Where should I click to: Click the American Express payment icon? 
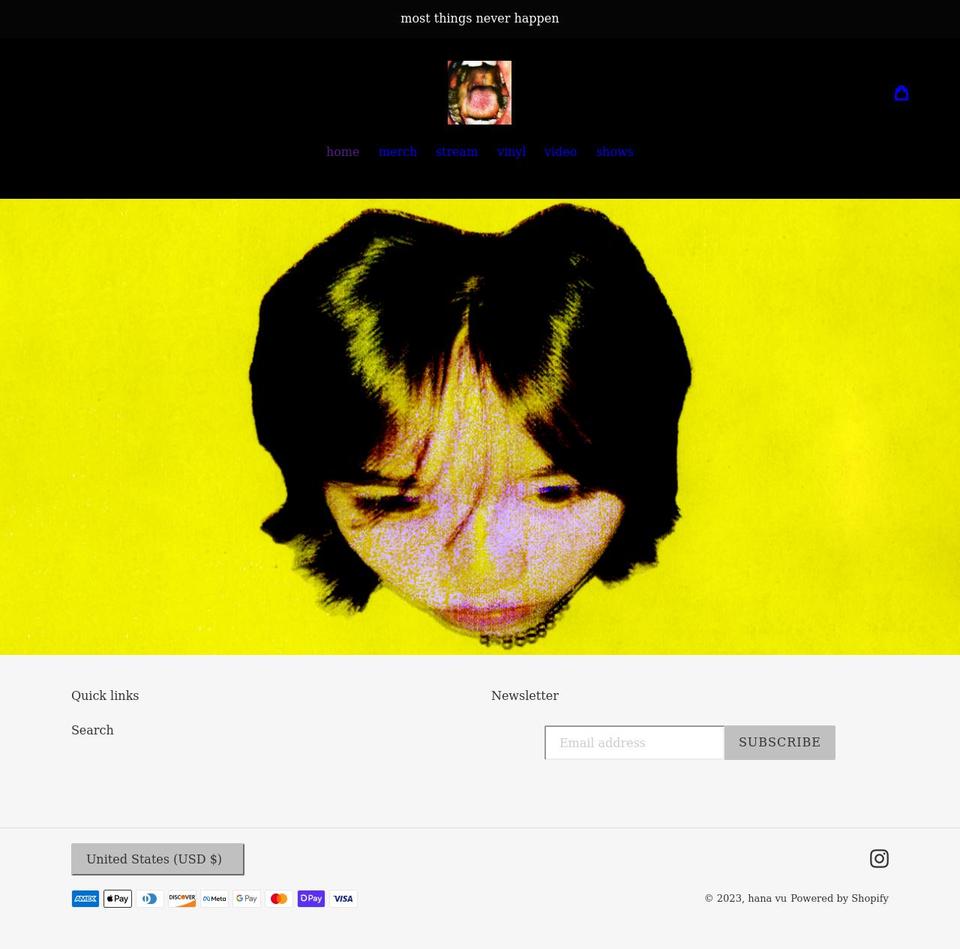click(x=85, y=898)
